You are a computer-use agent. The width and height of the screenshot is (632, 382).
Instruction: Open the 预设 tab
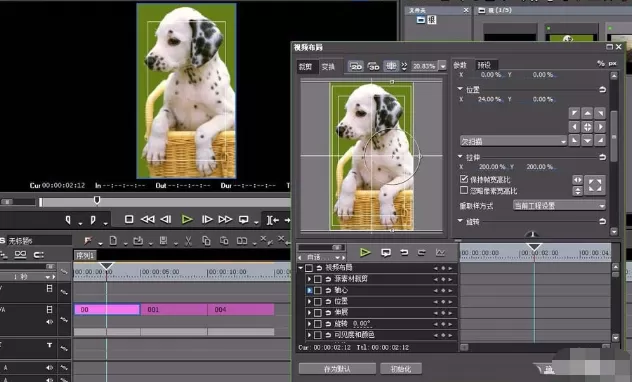coord(484,65)
